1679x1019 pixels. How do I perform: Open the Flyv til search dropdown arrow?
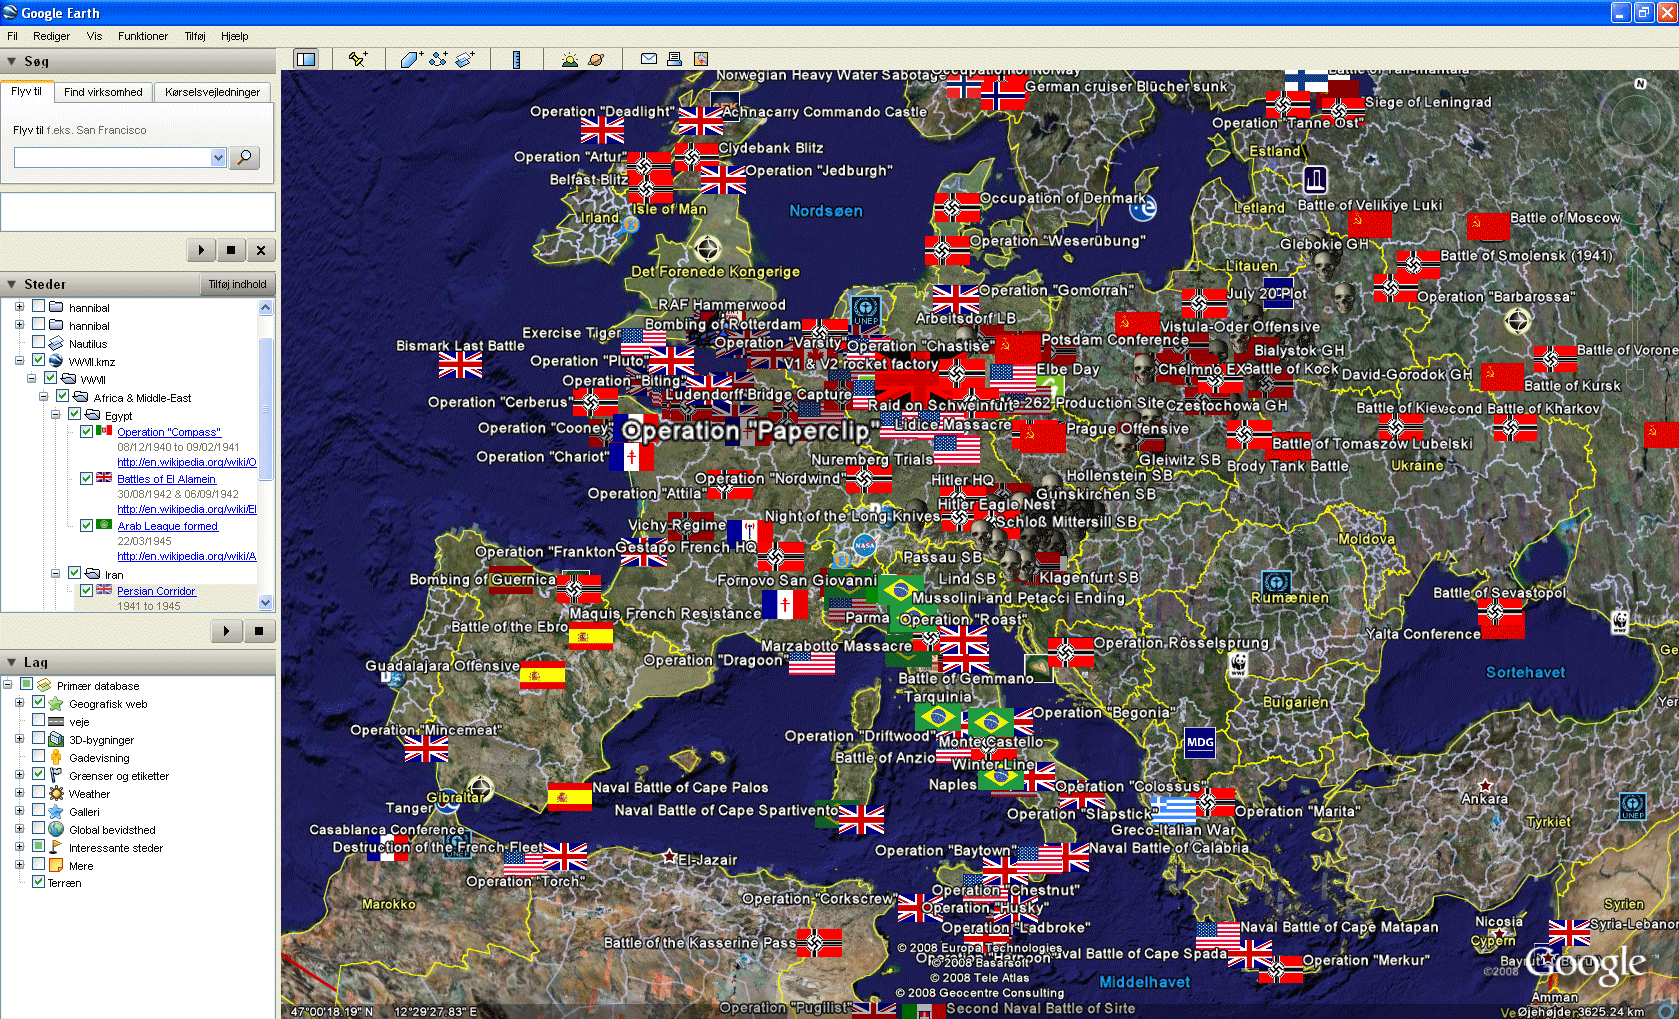click(219, 158)
